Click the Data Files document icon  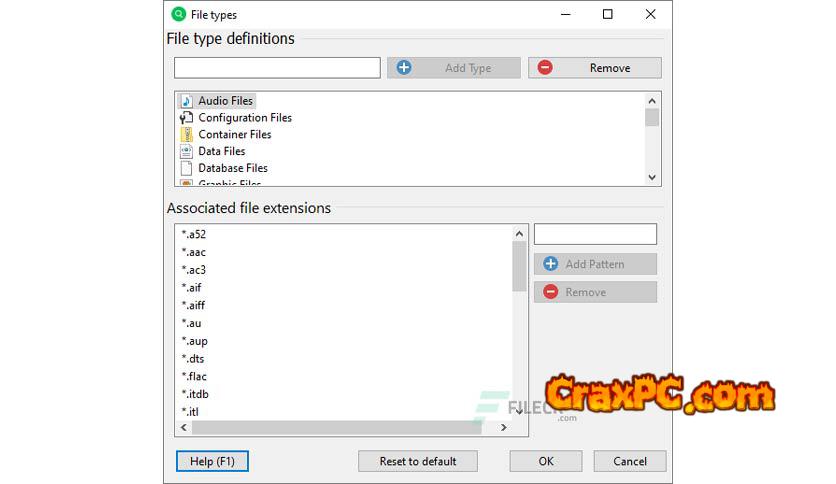click(186, 151)
